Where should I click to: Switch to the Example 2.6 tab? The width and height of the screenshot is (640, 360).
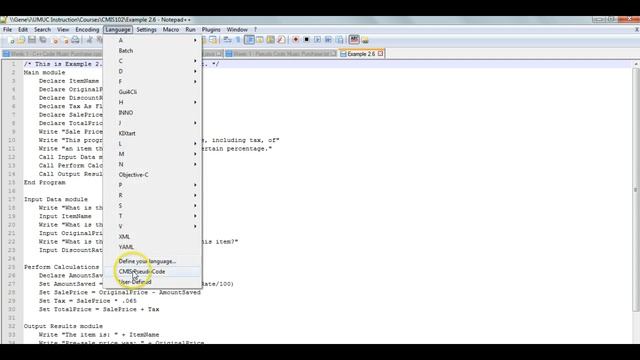(x=361, y=53)
